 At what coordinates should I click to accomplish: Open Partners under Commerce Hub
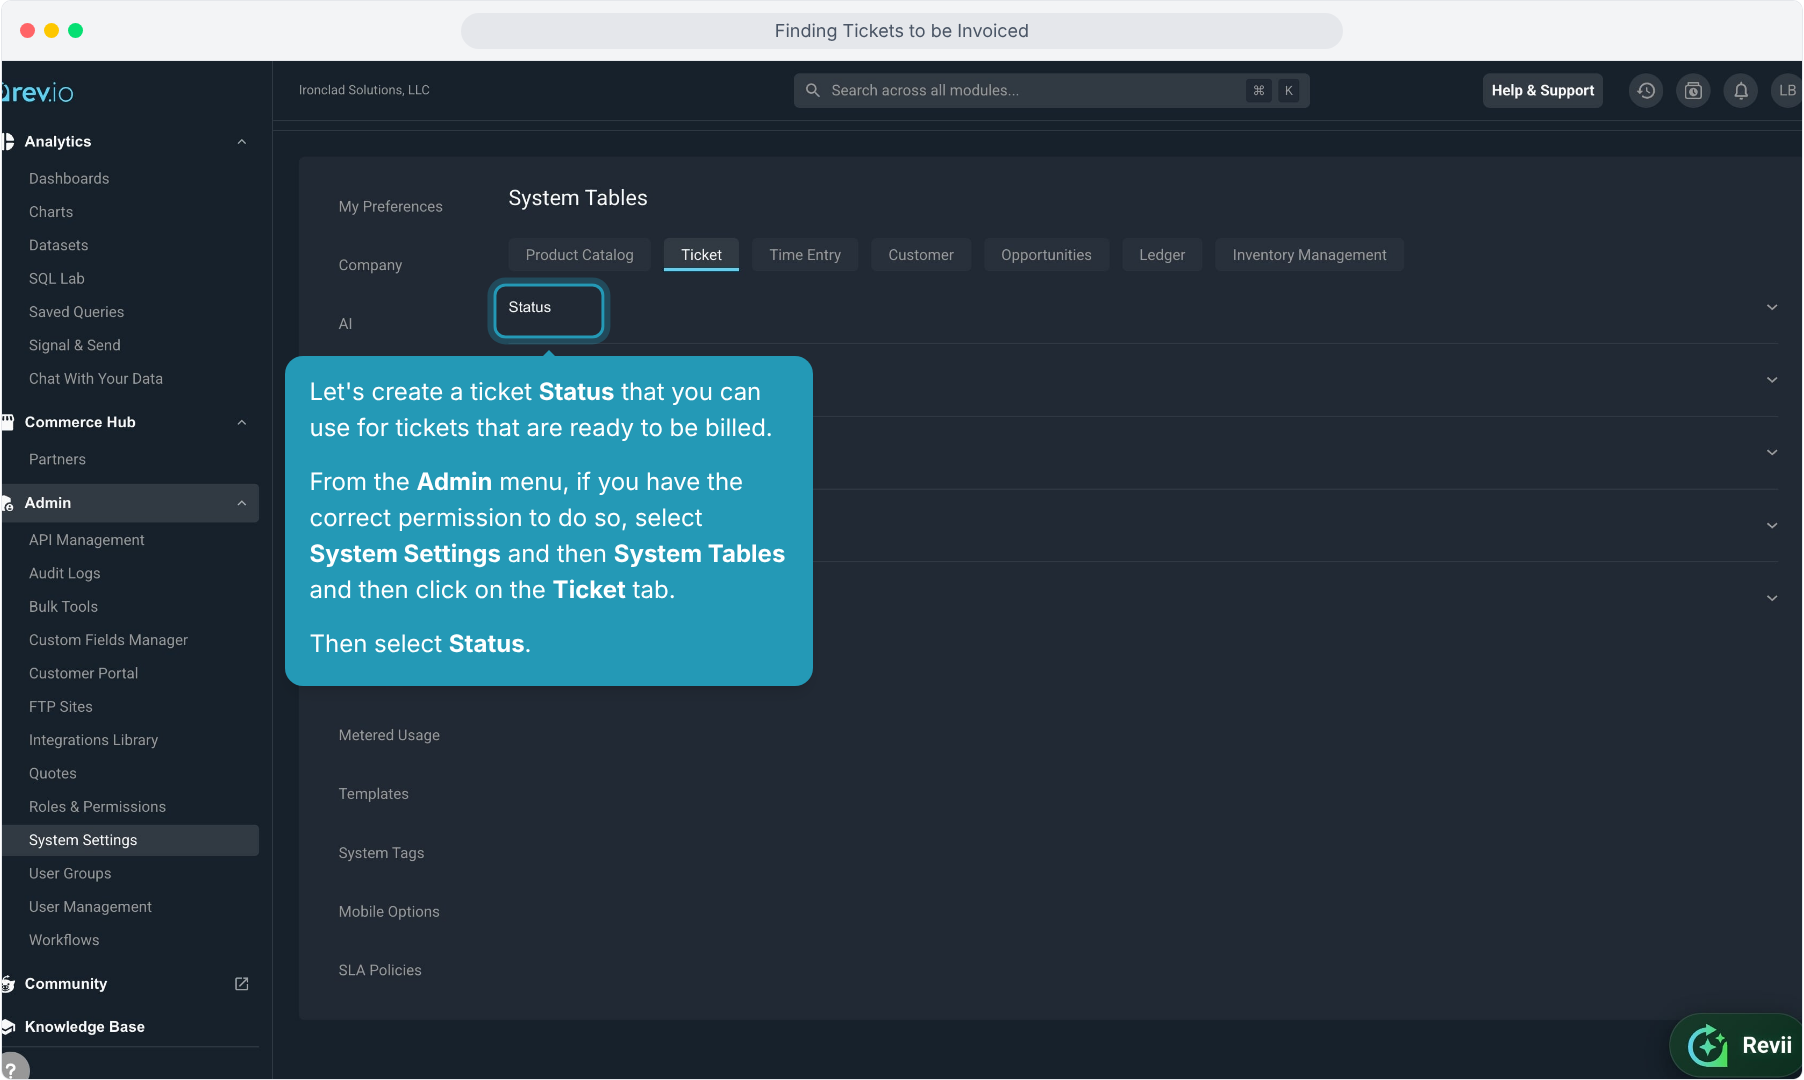point(57,460)
